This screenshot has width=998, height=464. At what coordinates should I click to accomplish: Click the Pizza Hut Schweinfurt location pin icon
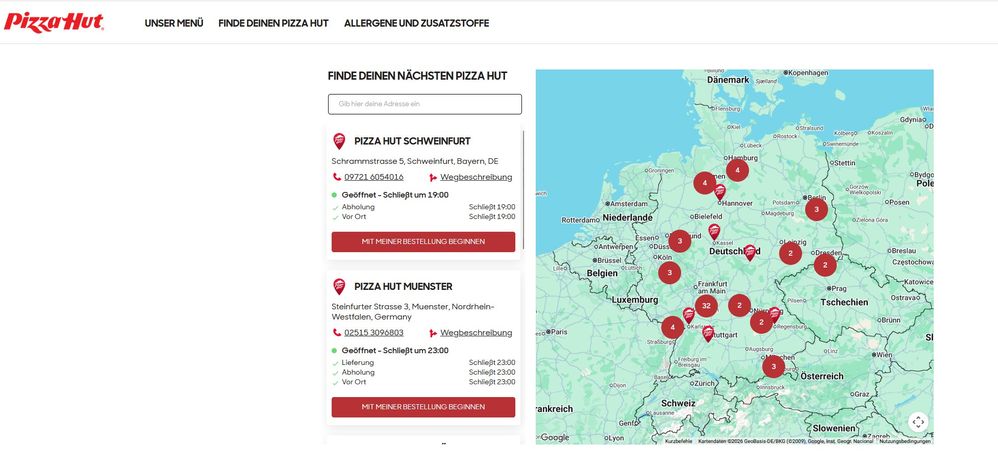click(339, 141)
